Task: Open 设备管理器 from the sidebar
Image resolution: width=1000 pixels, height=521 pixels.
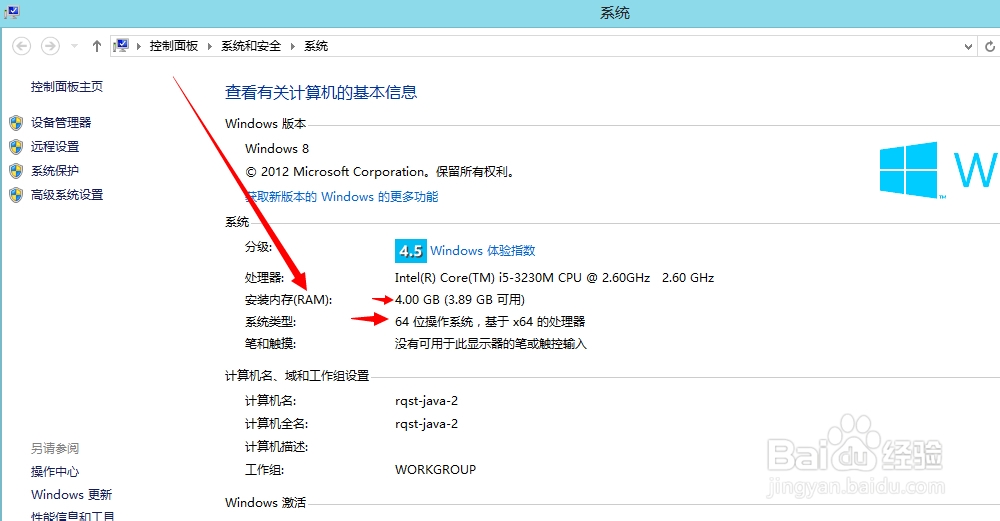Action: pyautogui.click(x=61, y=122)
